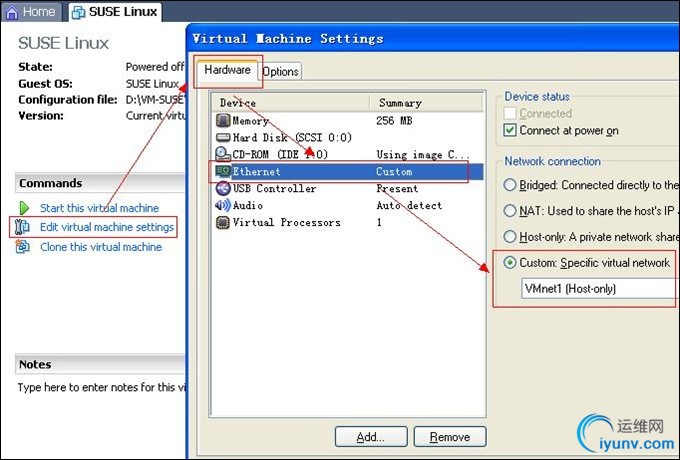Click the Remove button
This screenshot has width=680, height=460.
click(x=450, y=437)
